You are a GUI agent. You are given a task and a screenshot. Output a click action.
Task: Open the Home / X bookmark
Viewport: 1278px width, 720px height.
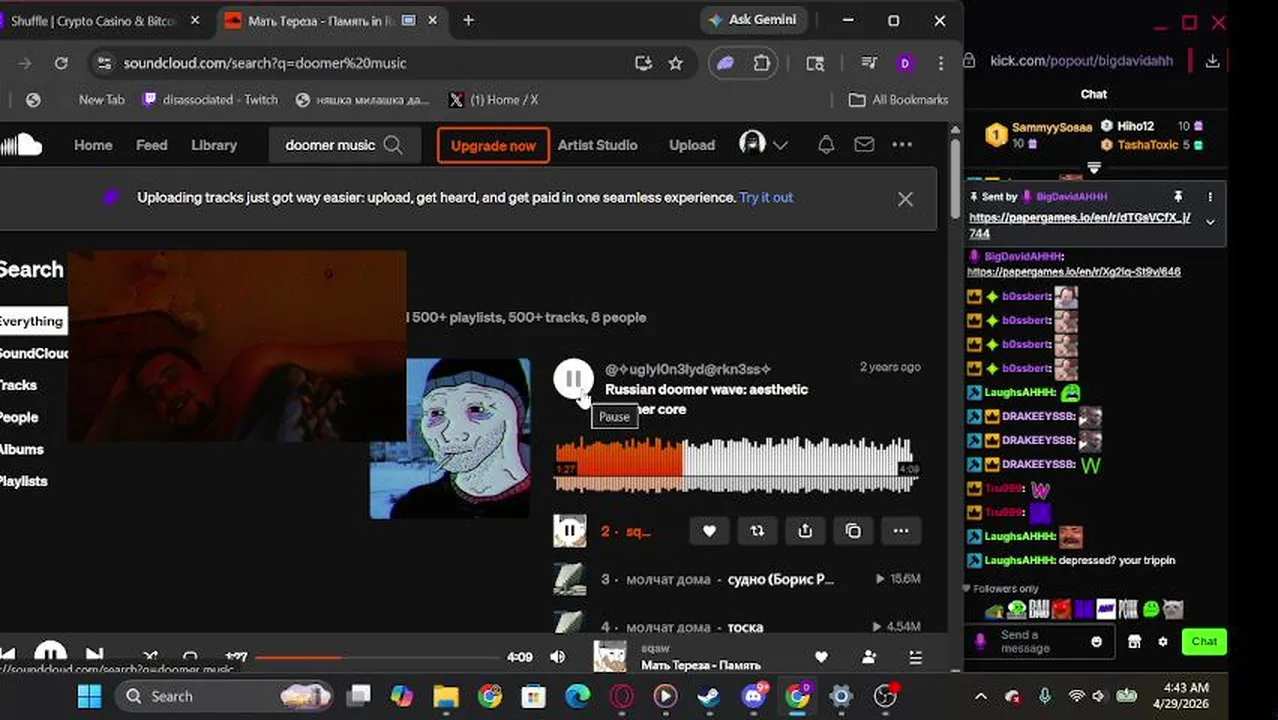[494, 100]
